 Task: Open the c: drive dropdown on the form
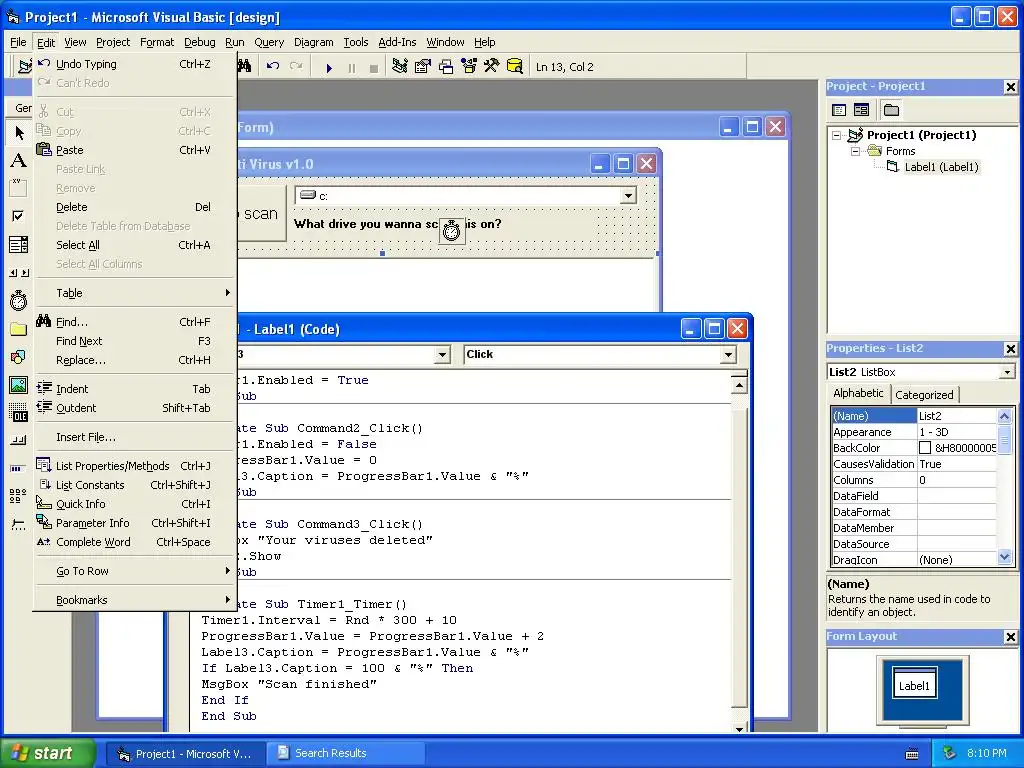click(x=628, y=195)
